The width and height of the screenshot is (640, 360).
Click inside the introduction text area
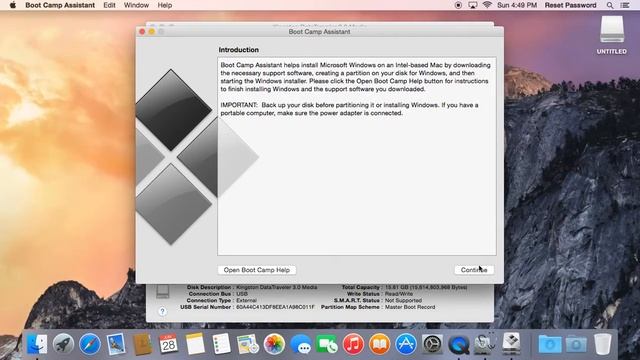(x=357, y=156)
